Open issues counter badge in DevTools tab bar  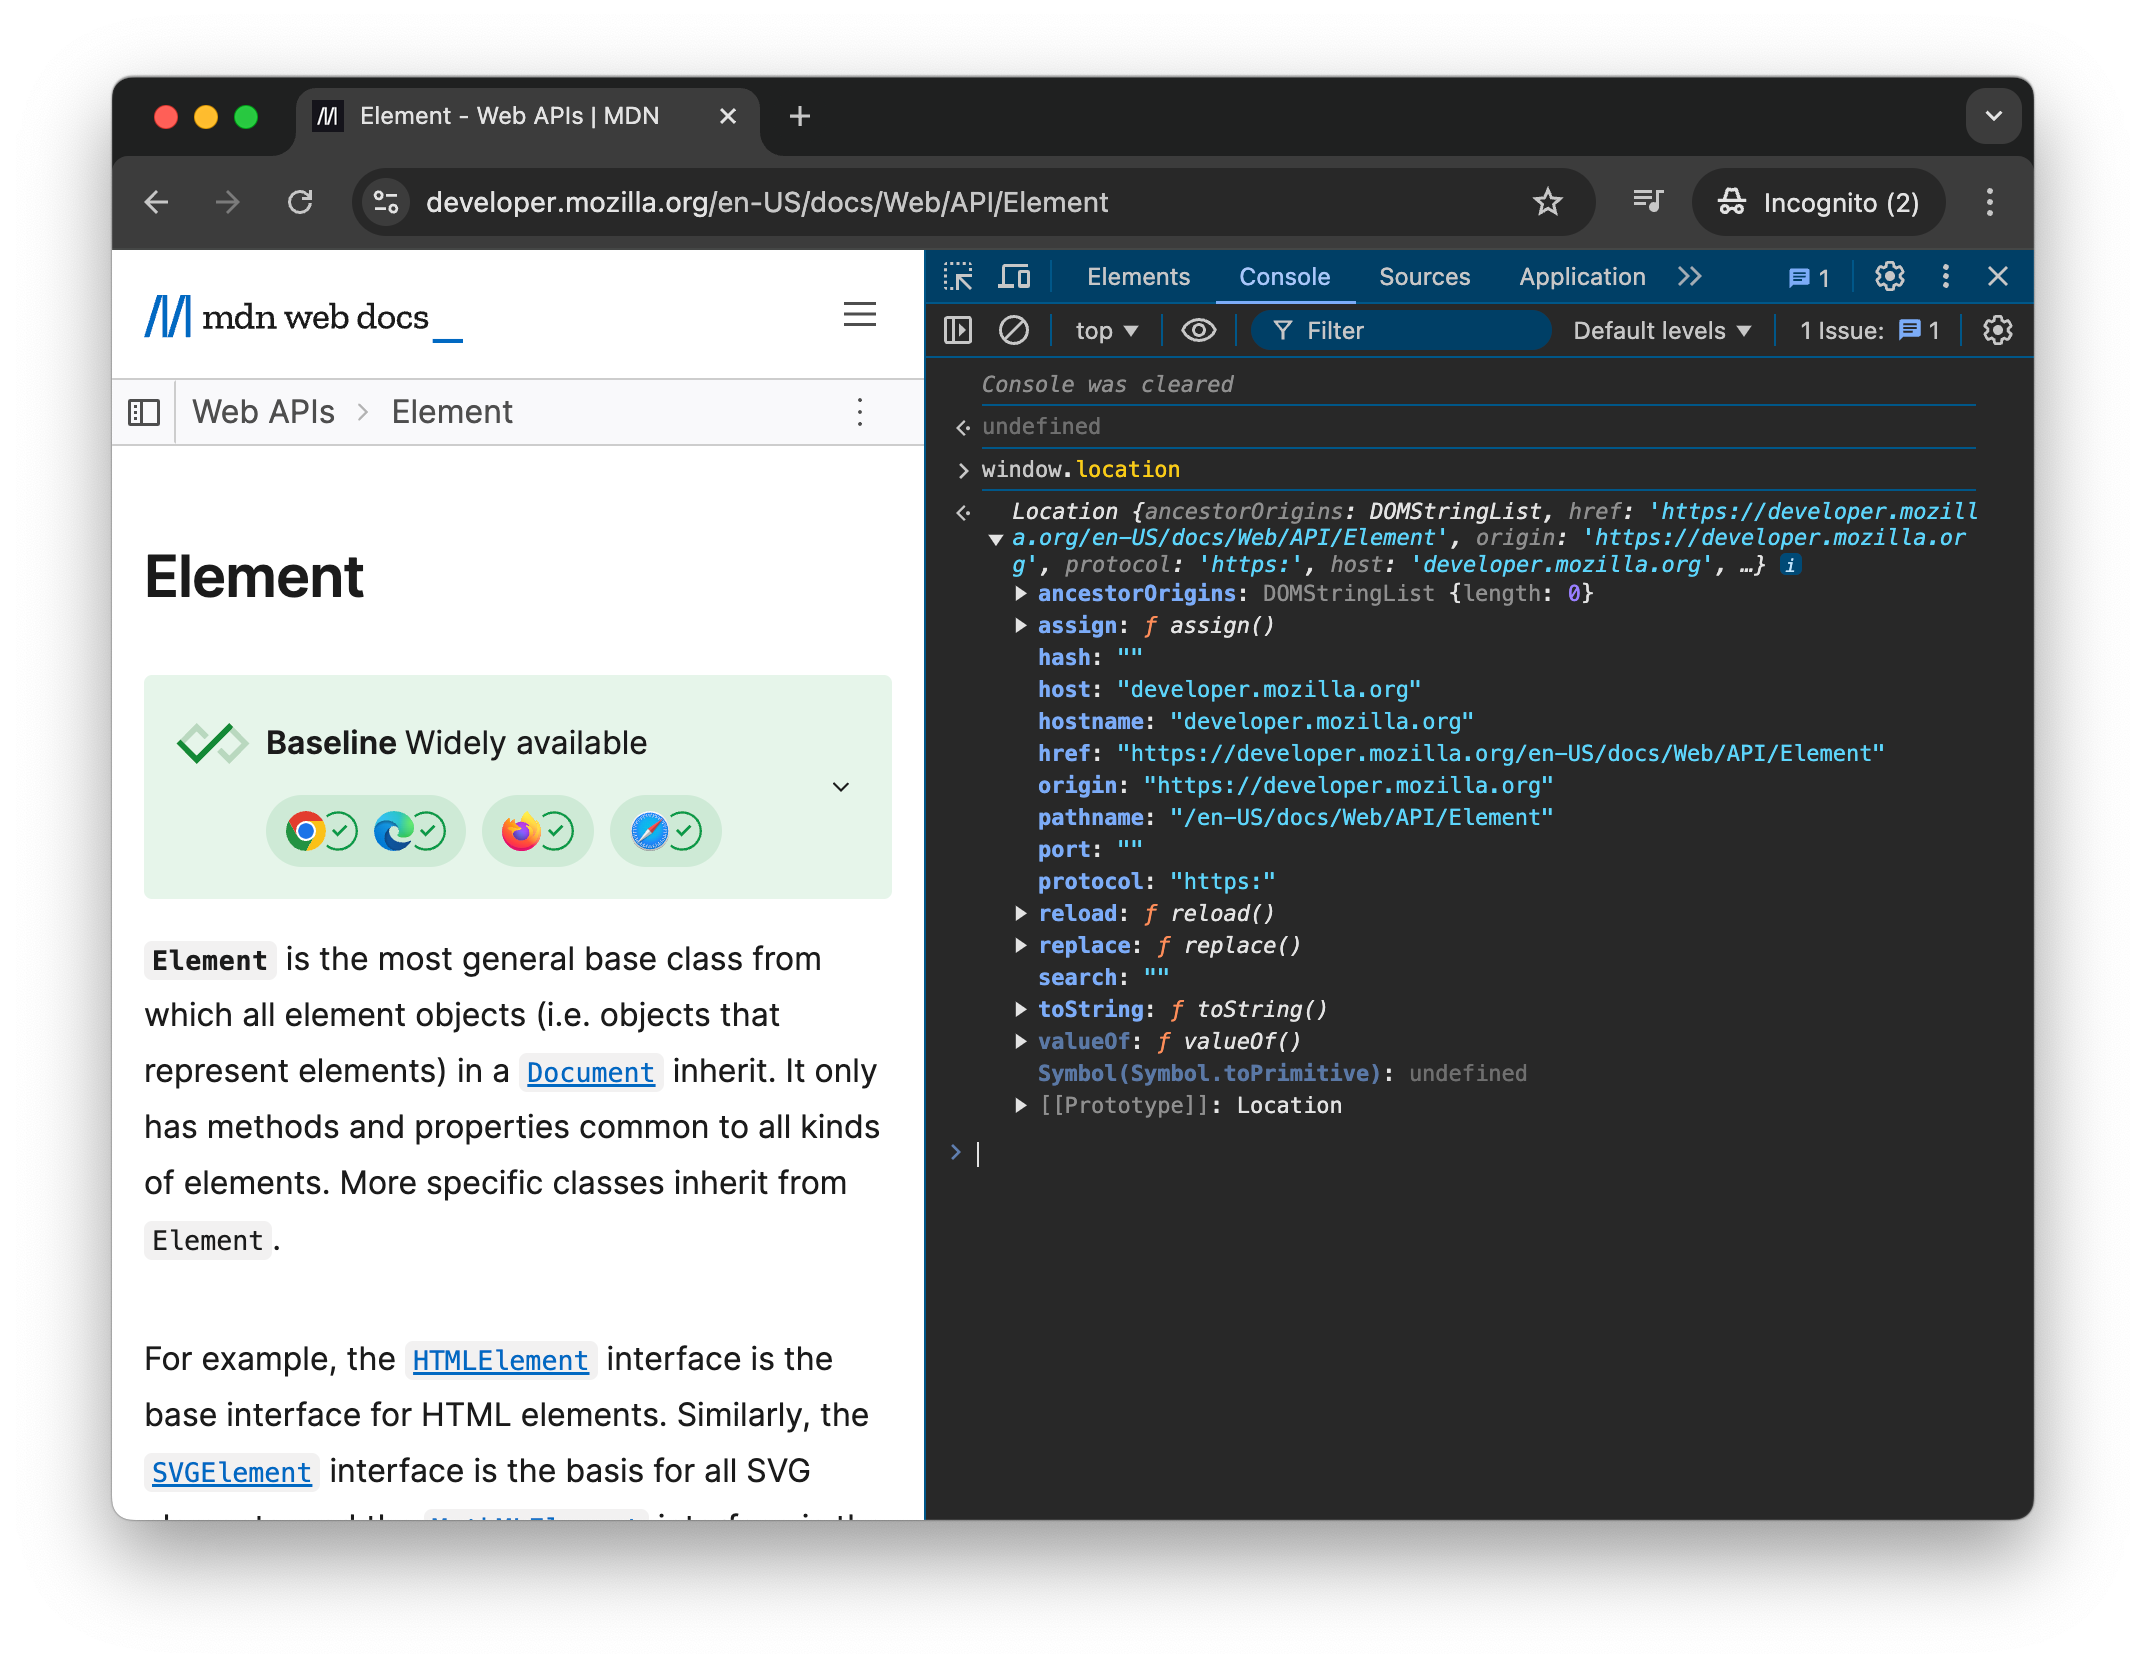(1808, 278)
